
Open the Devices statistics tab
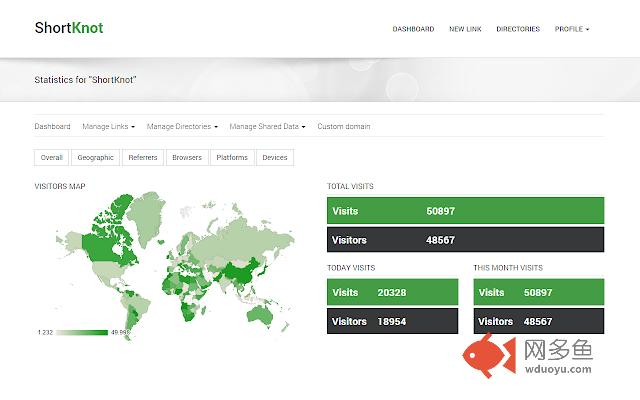tap(275, 158)
